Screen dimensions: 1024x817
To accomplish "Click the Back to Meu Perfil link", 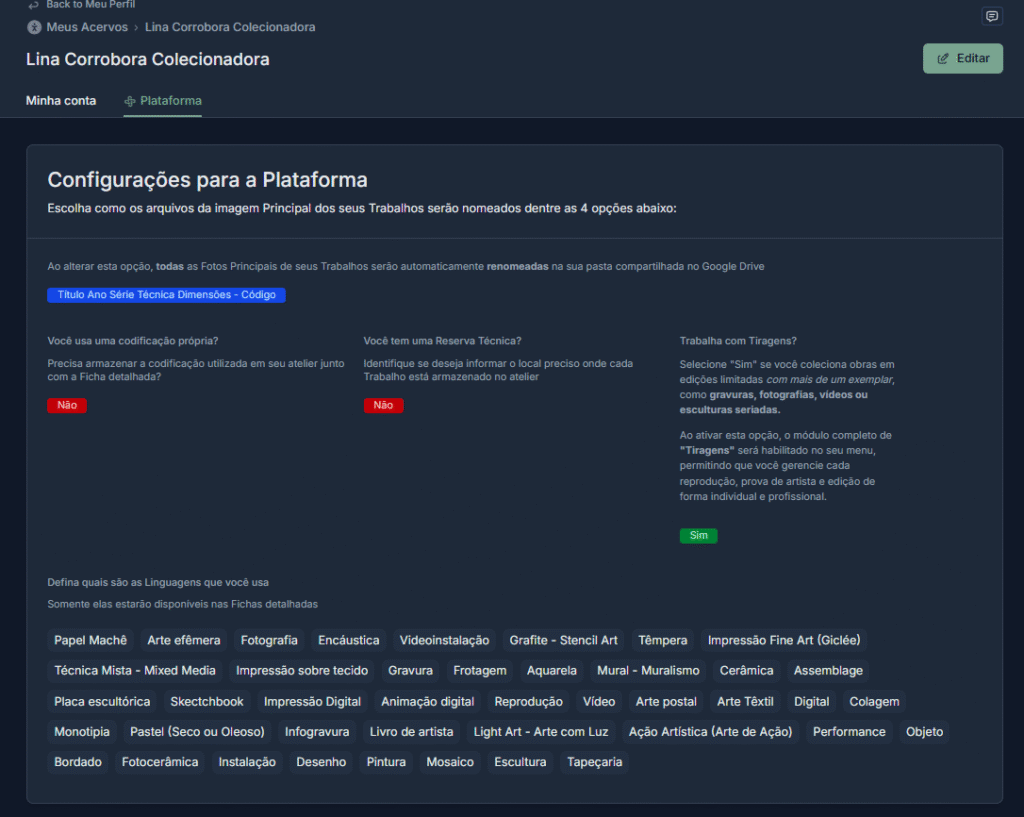I will 90,5.
